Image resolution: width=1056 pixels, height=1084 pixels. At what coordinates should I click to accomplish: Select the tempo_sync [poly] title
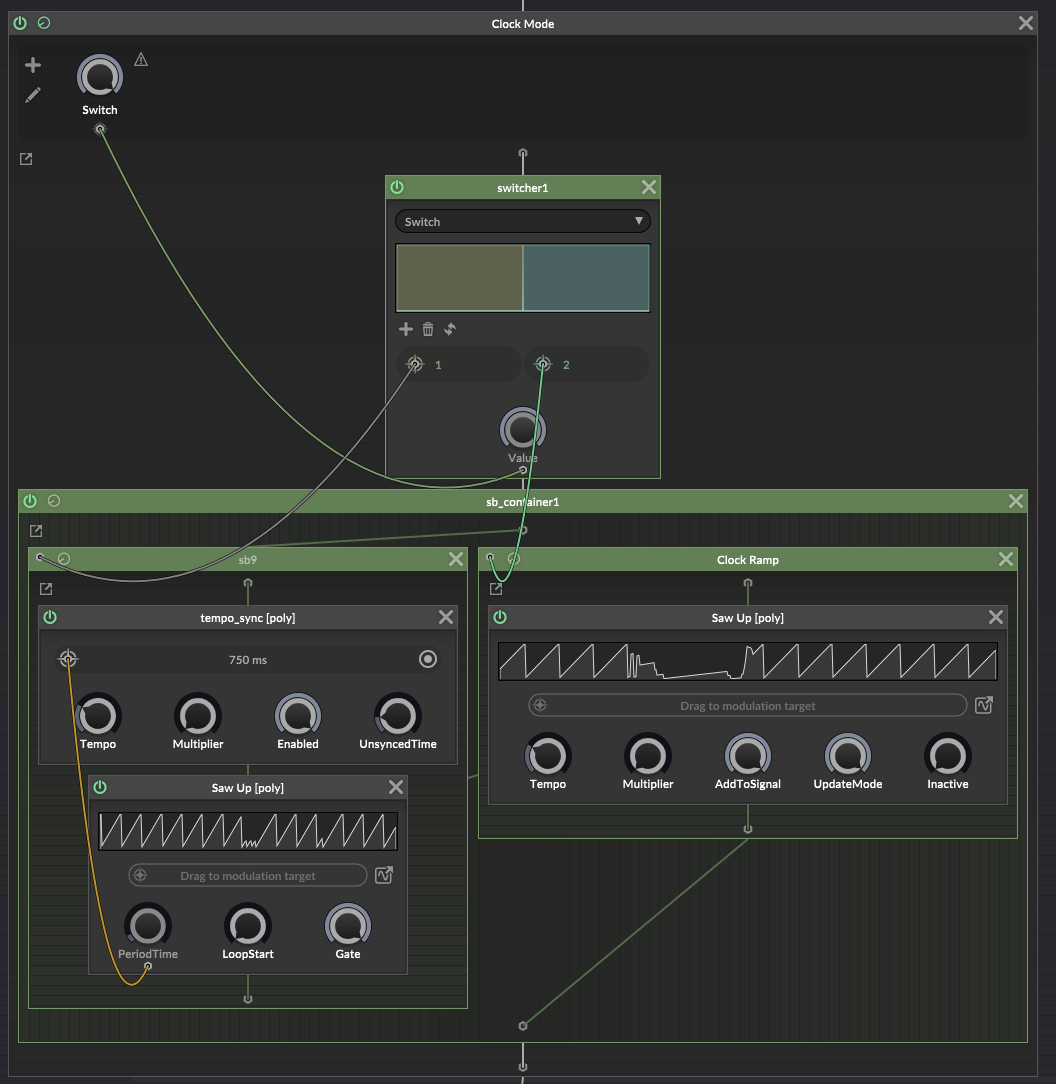pos(248,618)
